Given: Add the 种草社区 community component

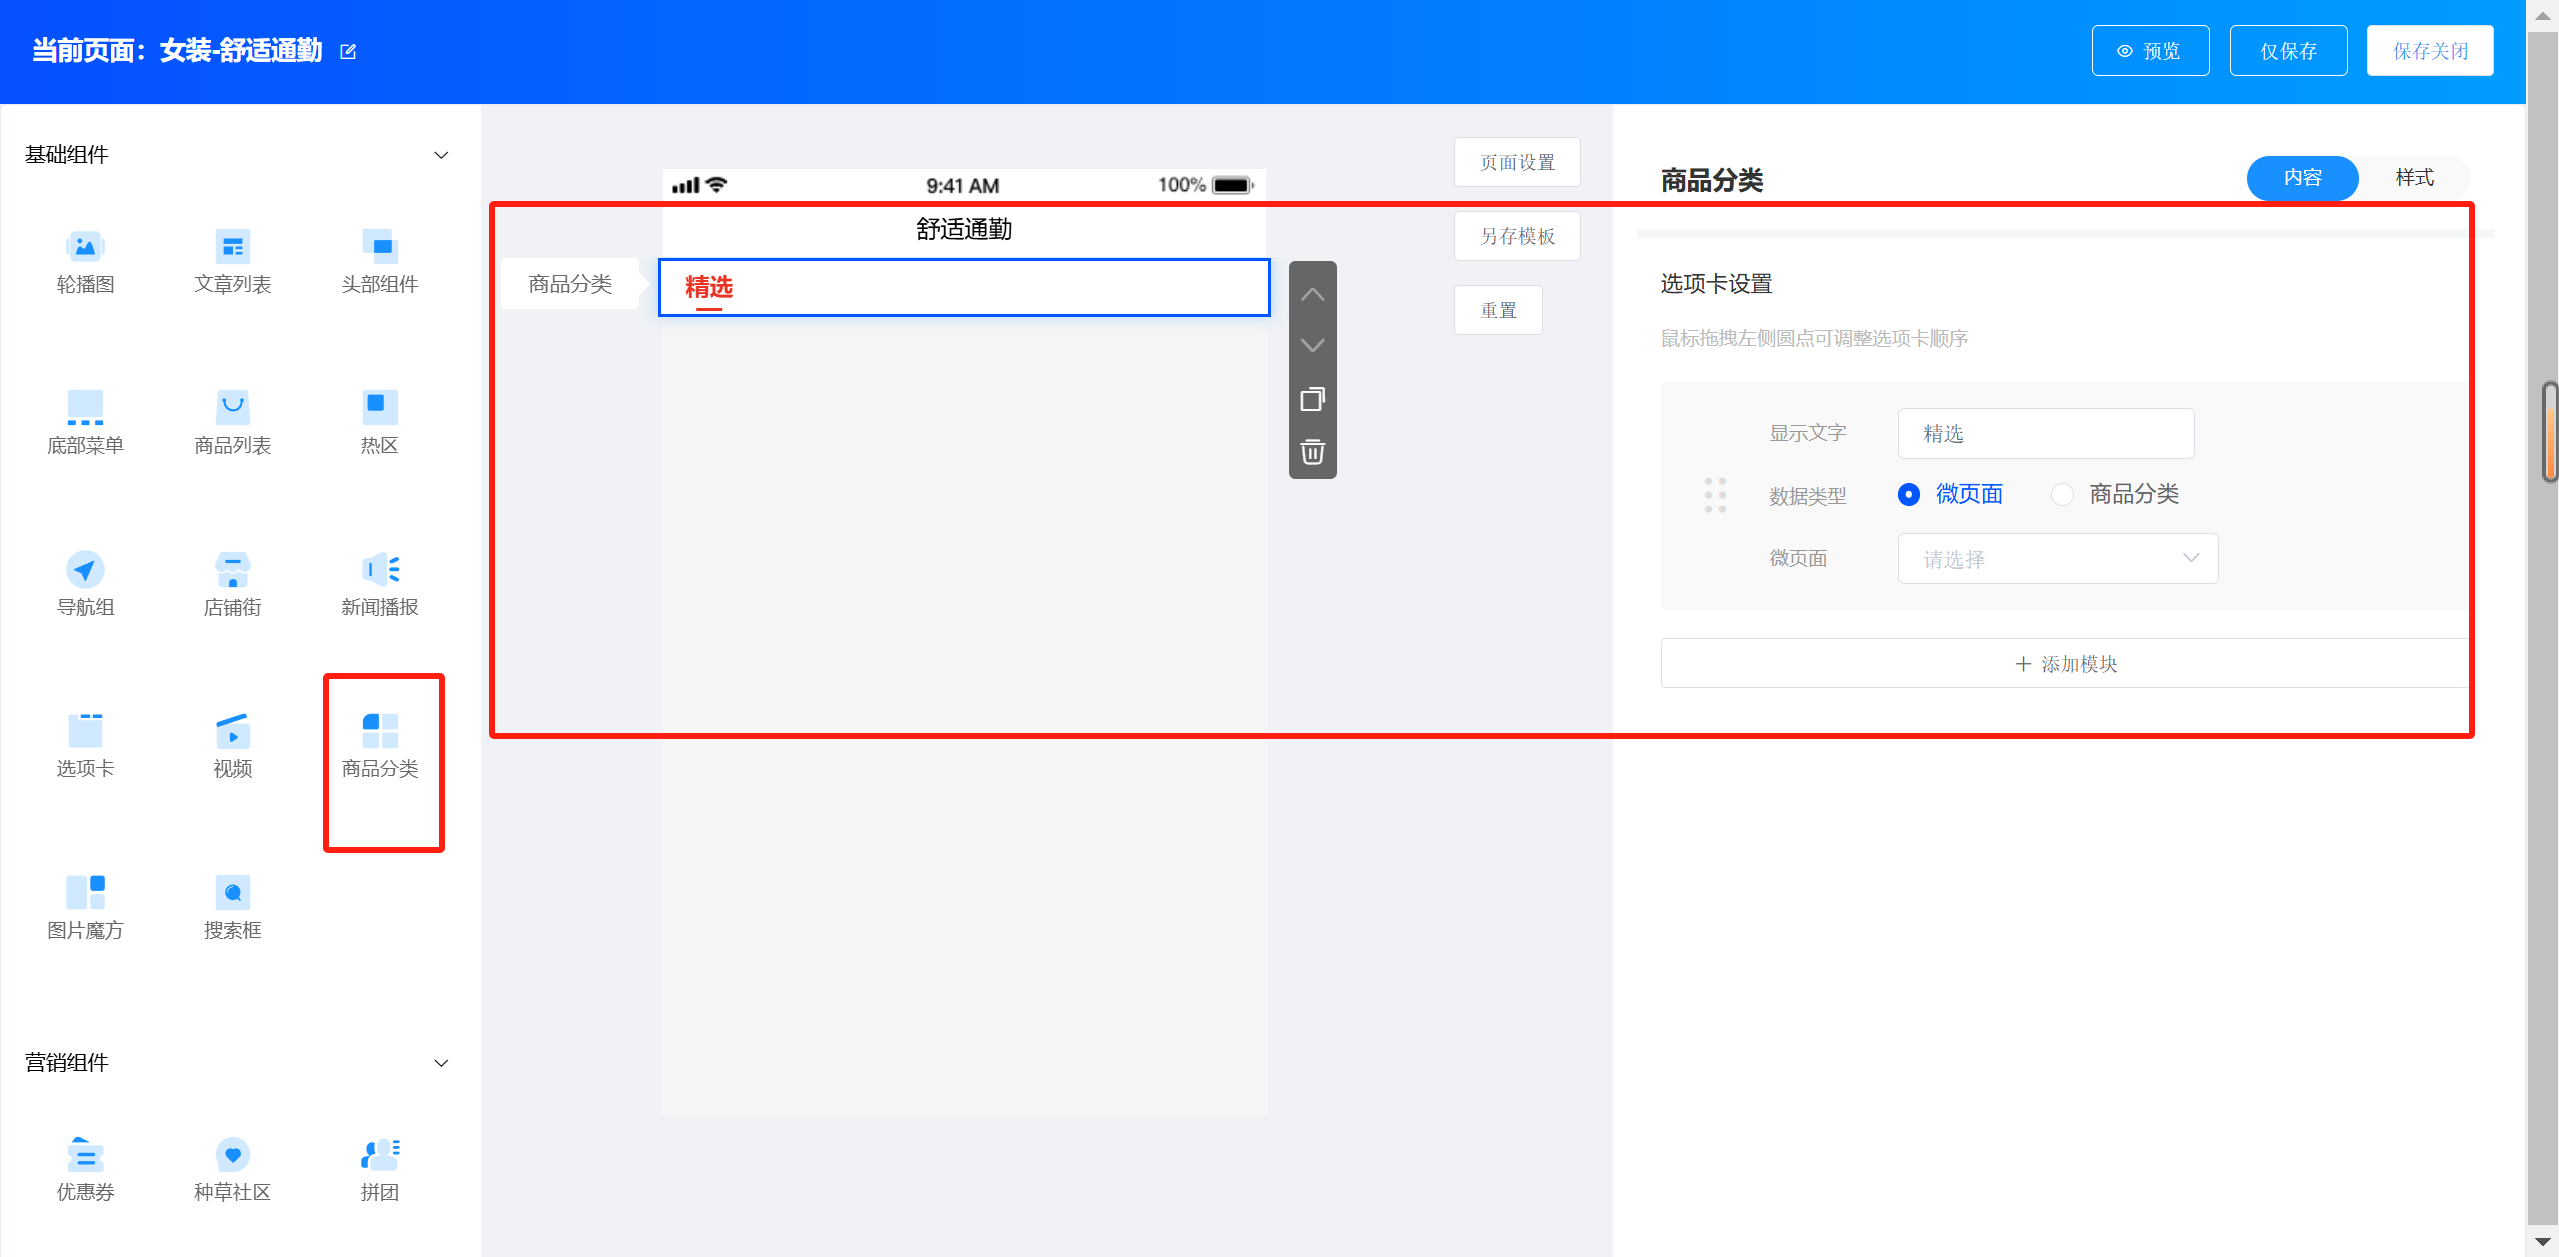Looking at the screenshot, I should click(x=232, y=1170).
